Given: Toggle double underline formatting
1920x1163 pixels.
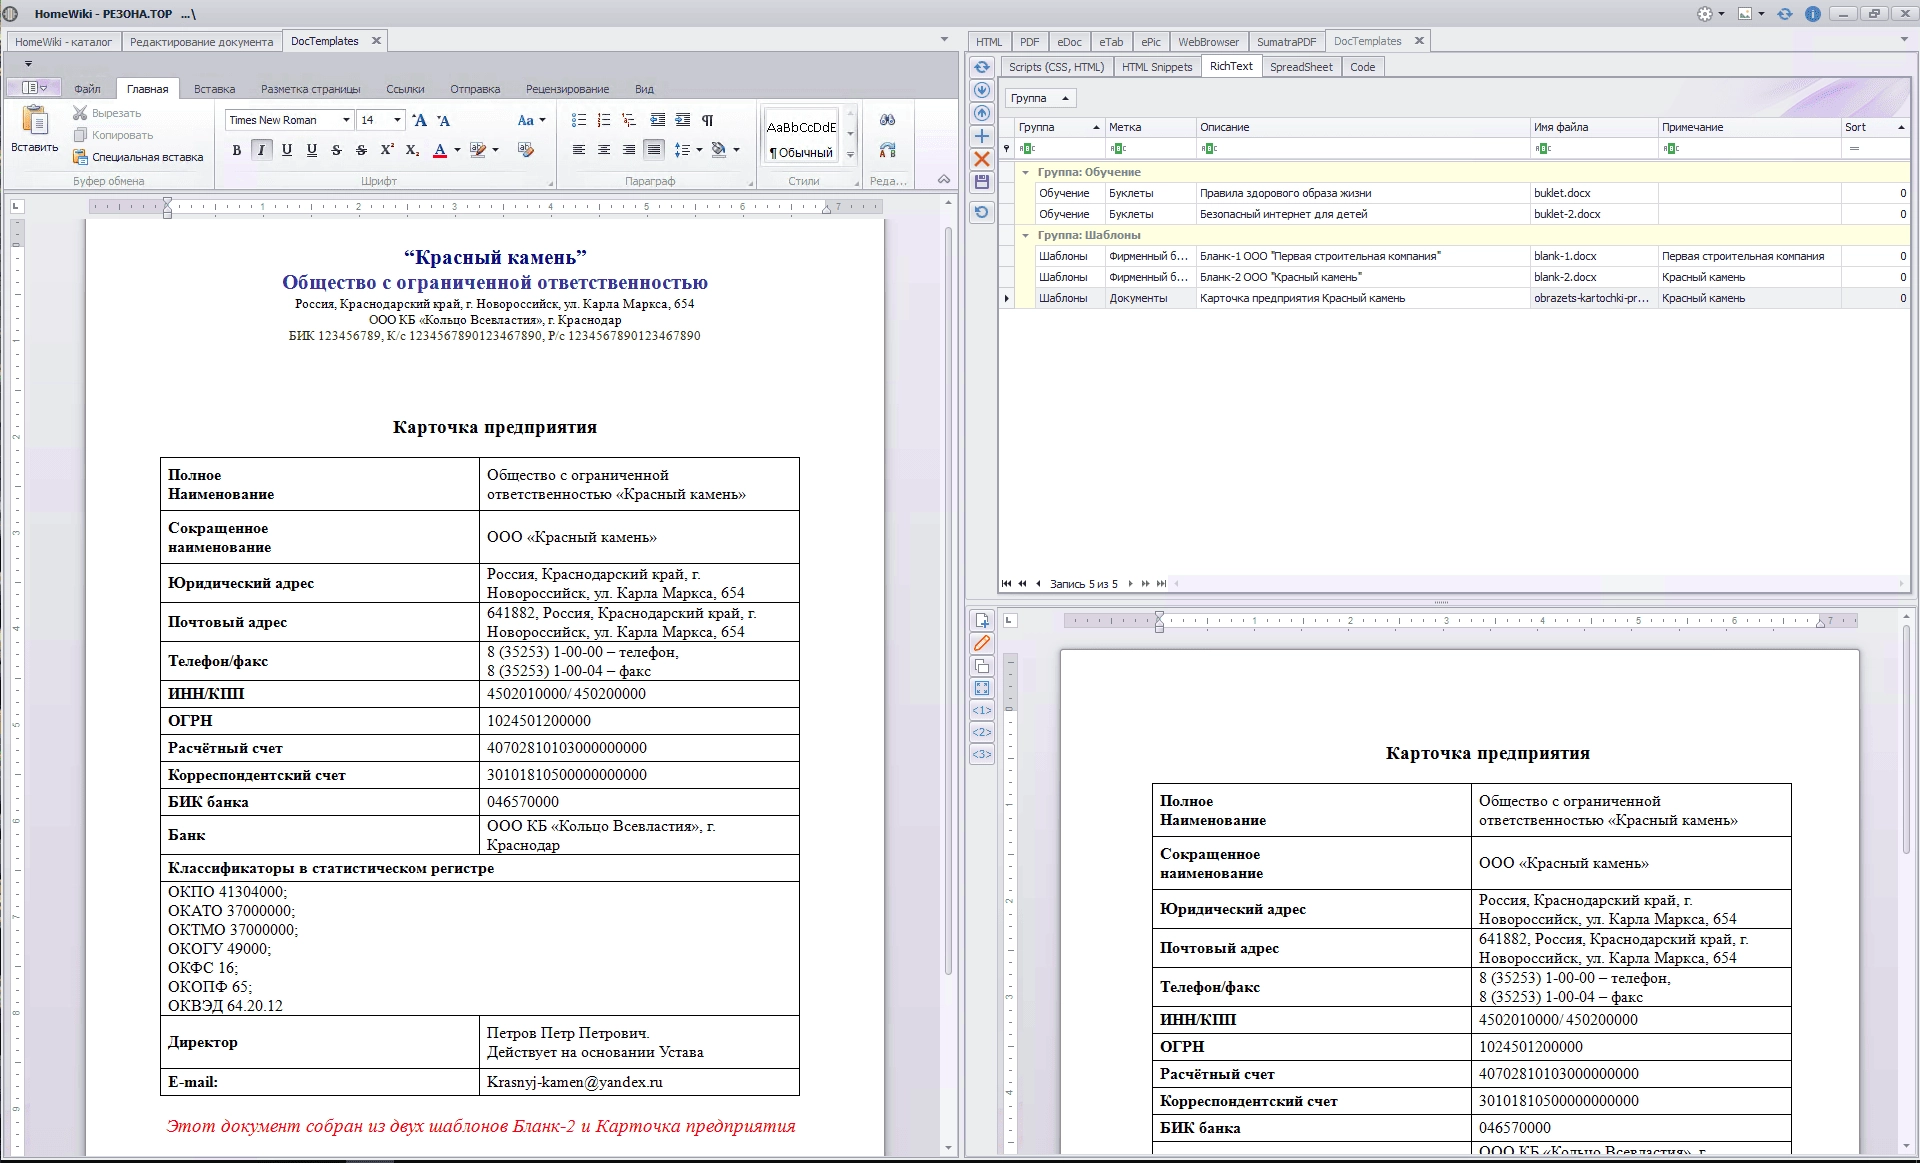Looking at the screenshot, I should click(312, 150).
